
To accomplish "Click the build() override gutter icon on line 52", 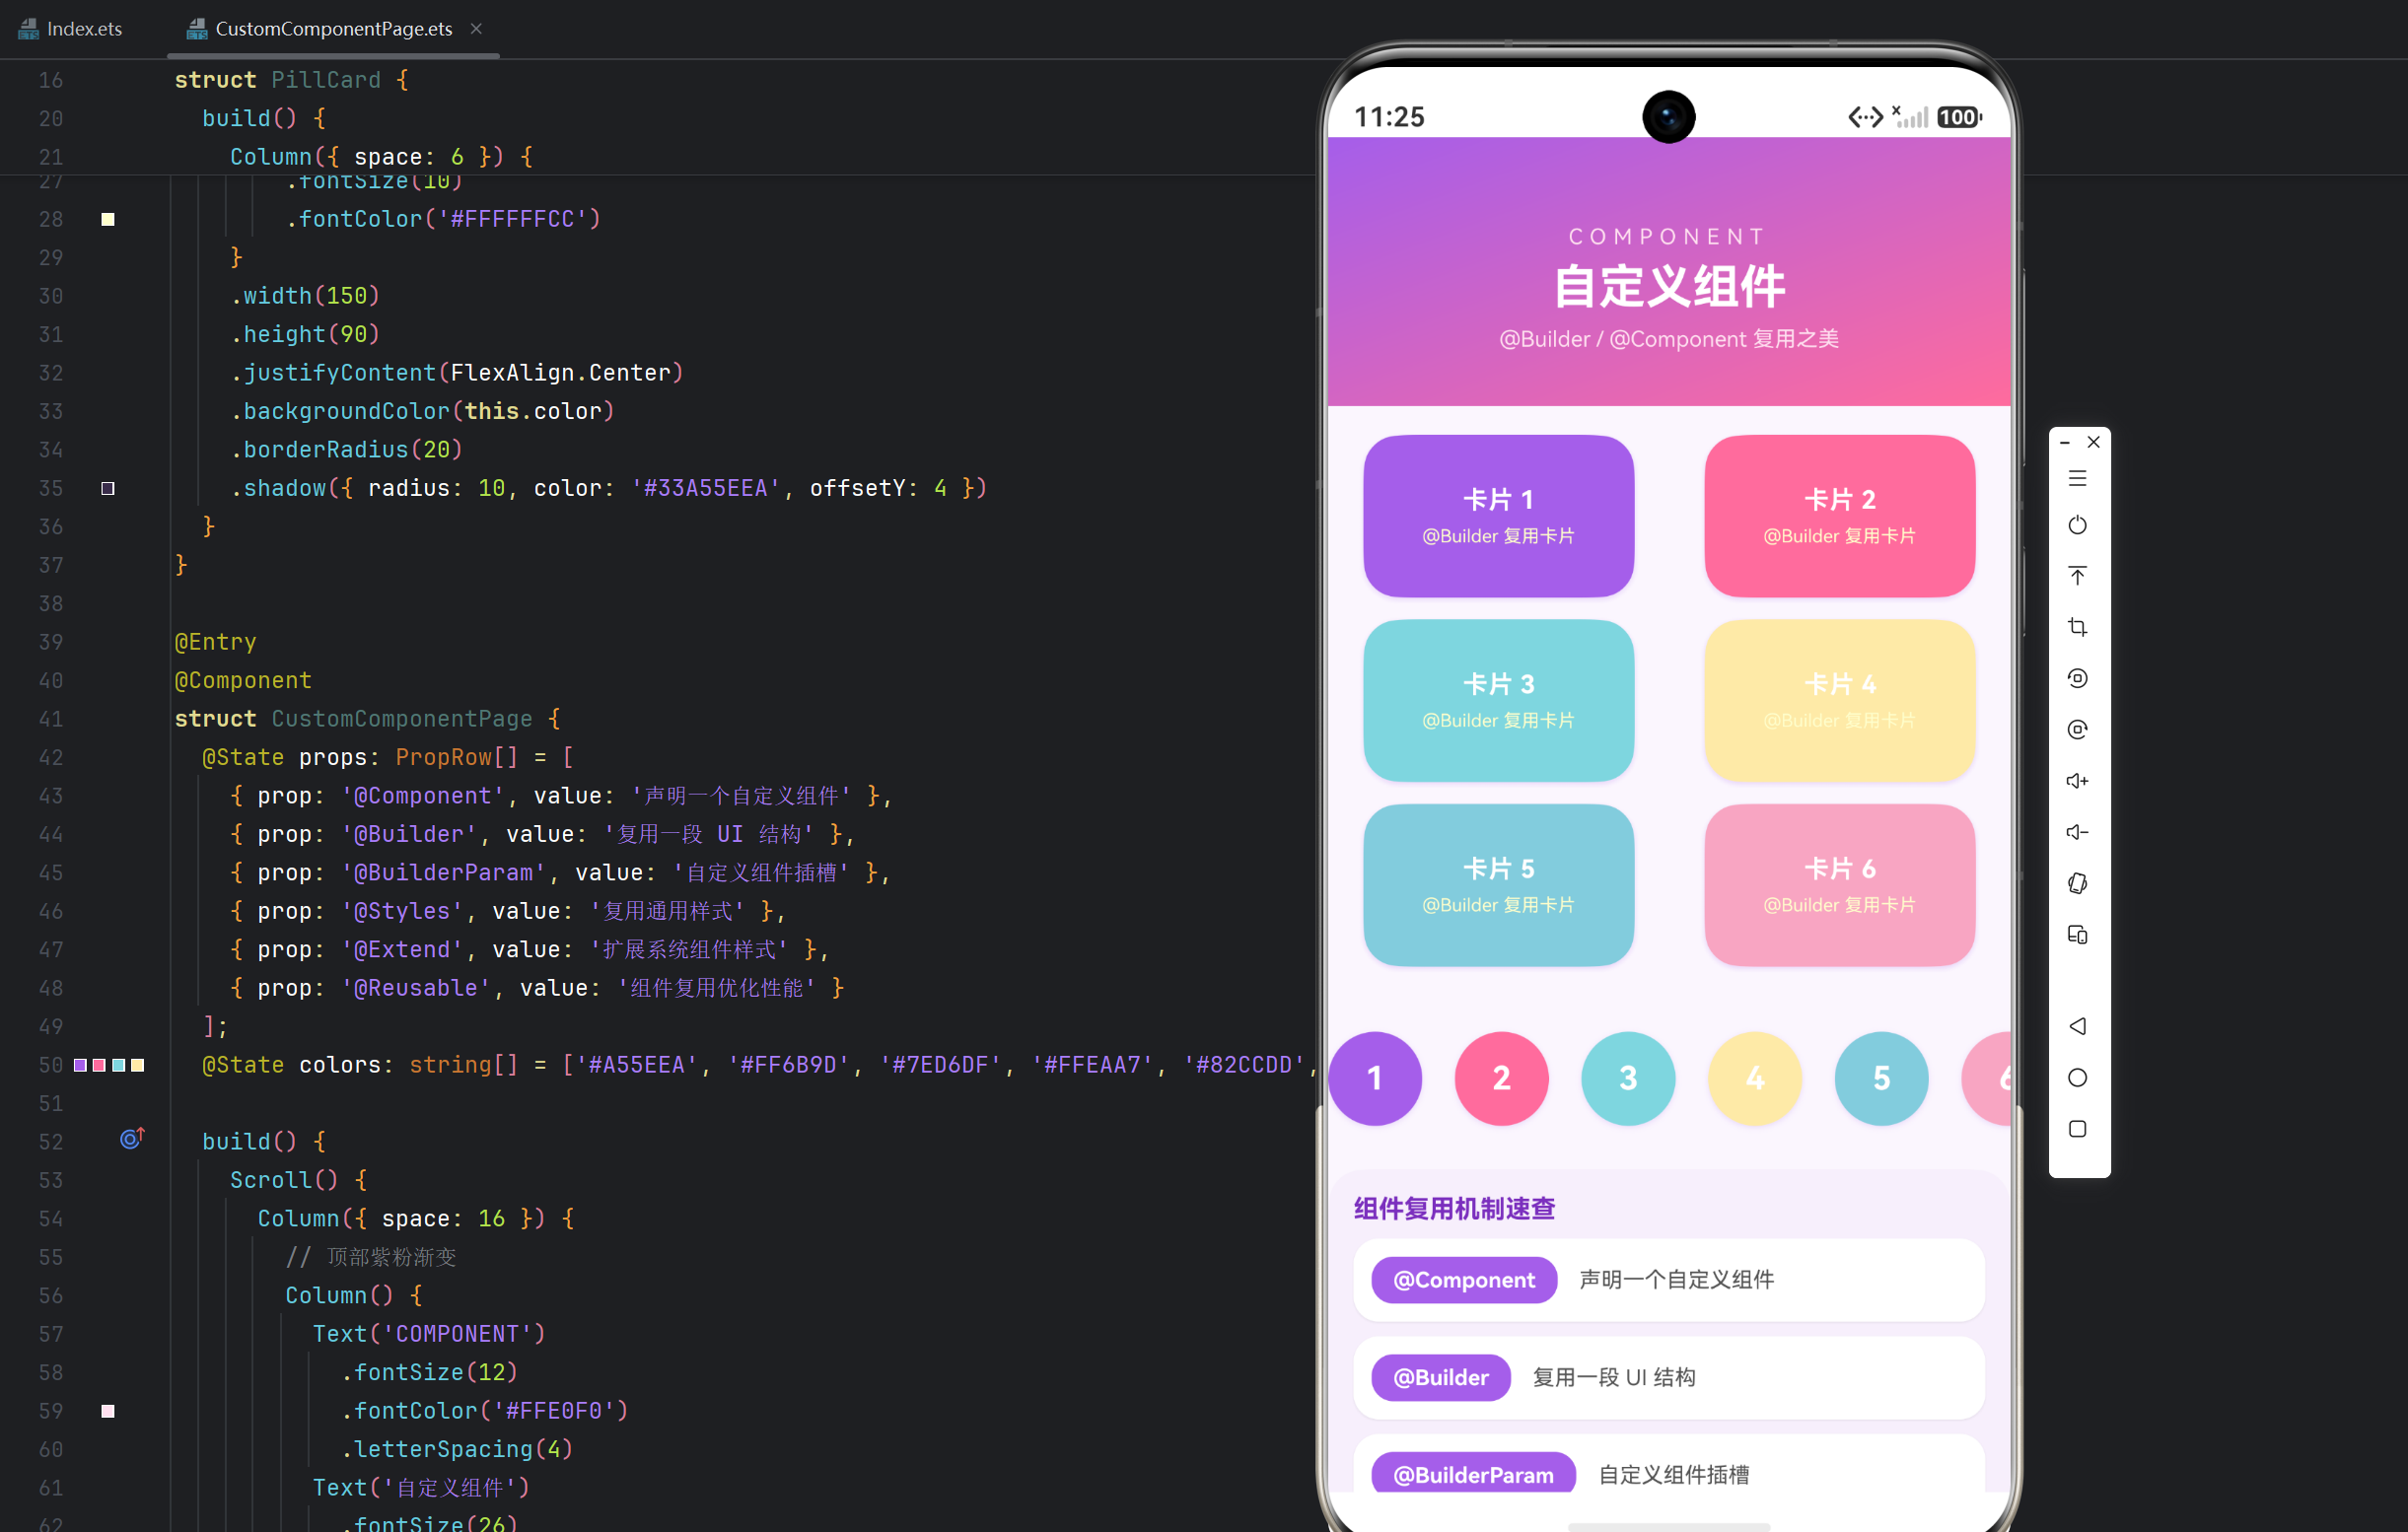I will 132,1138.
